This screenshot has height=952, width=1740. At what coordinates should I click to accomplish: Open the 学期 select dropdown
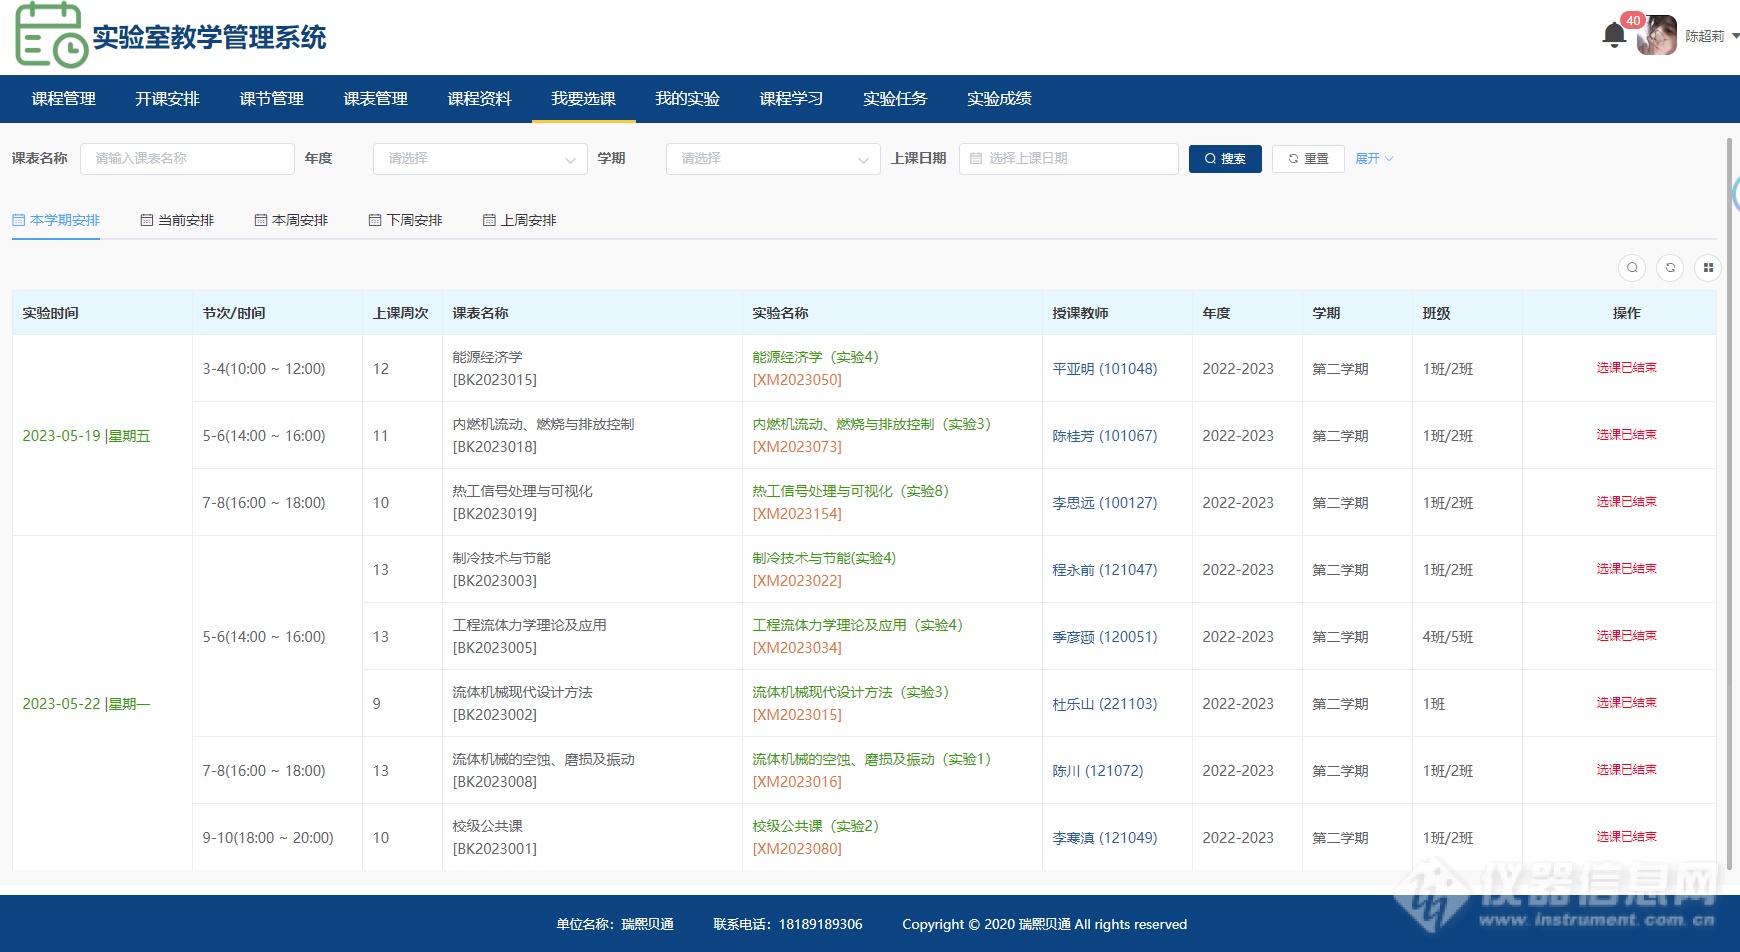773,159
